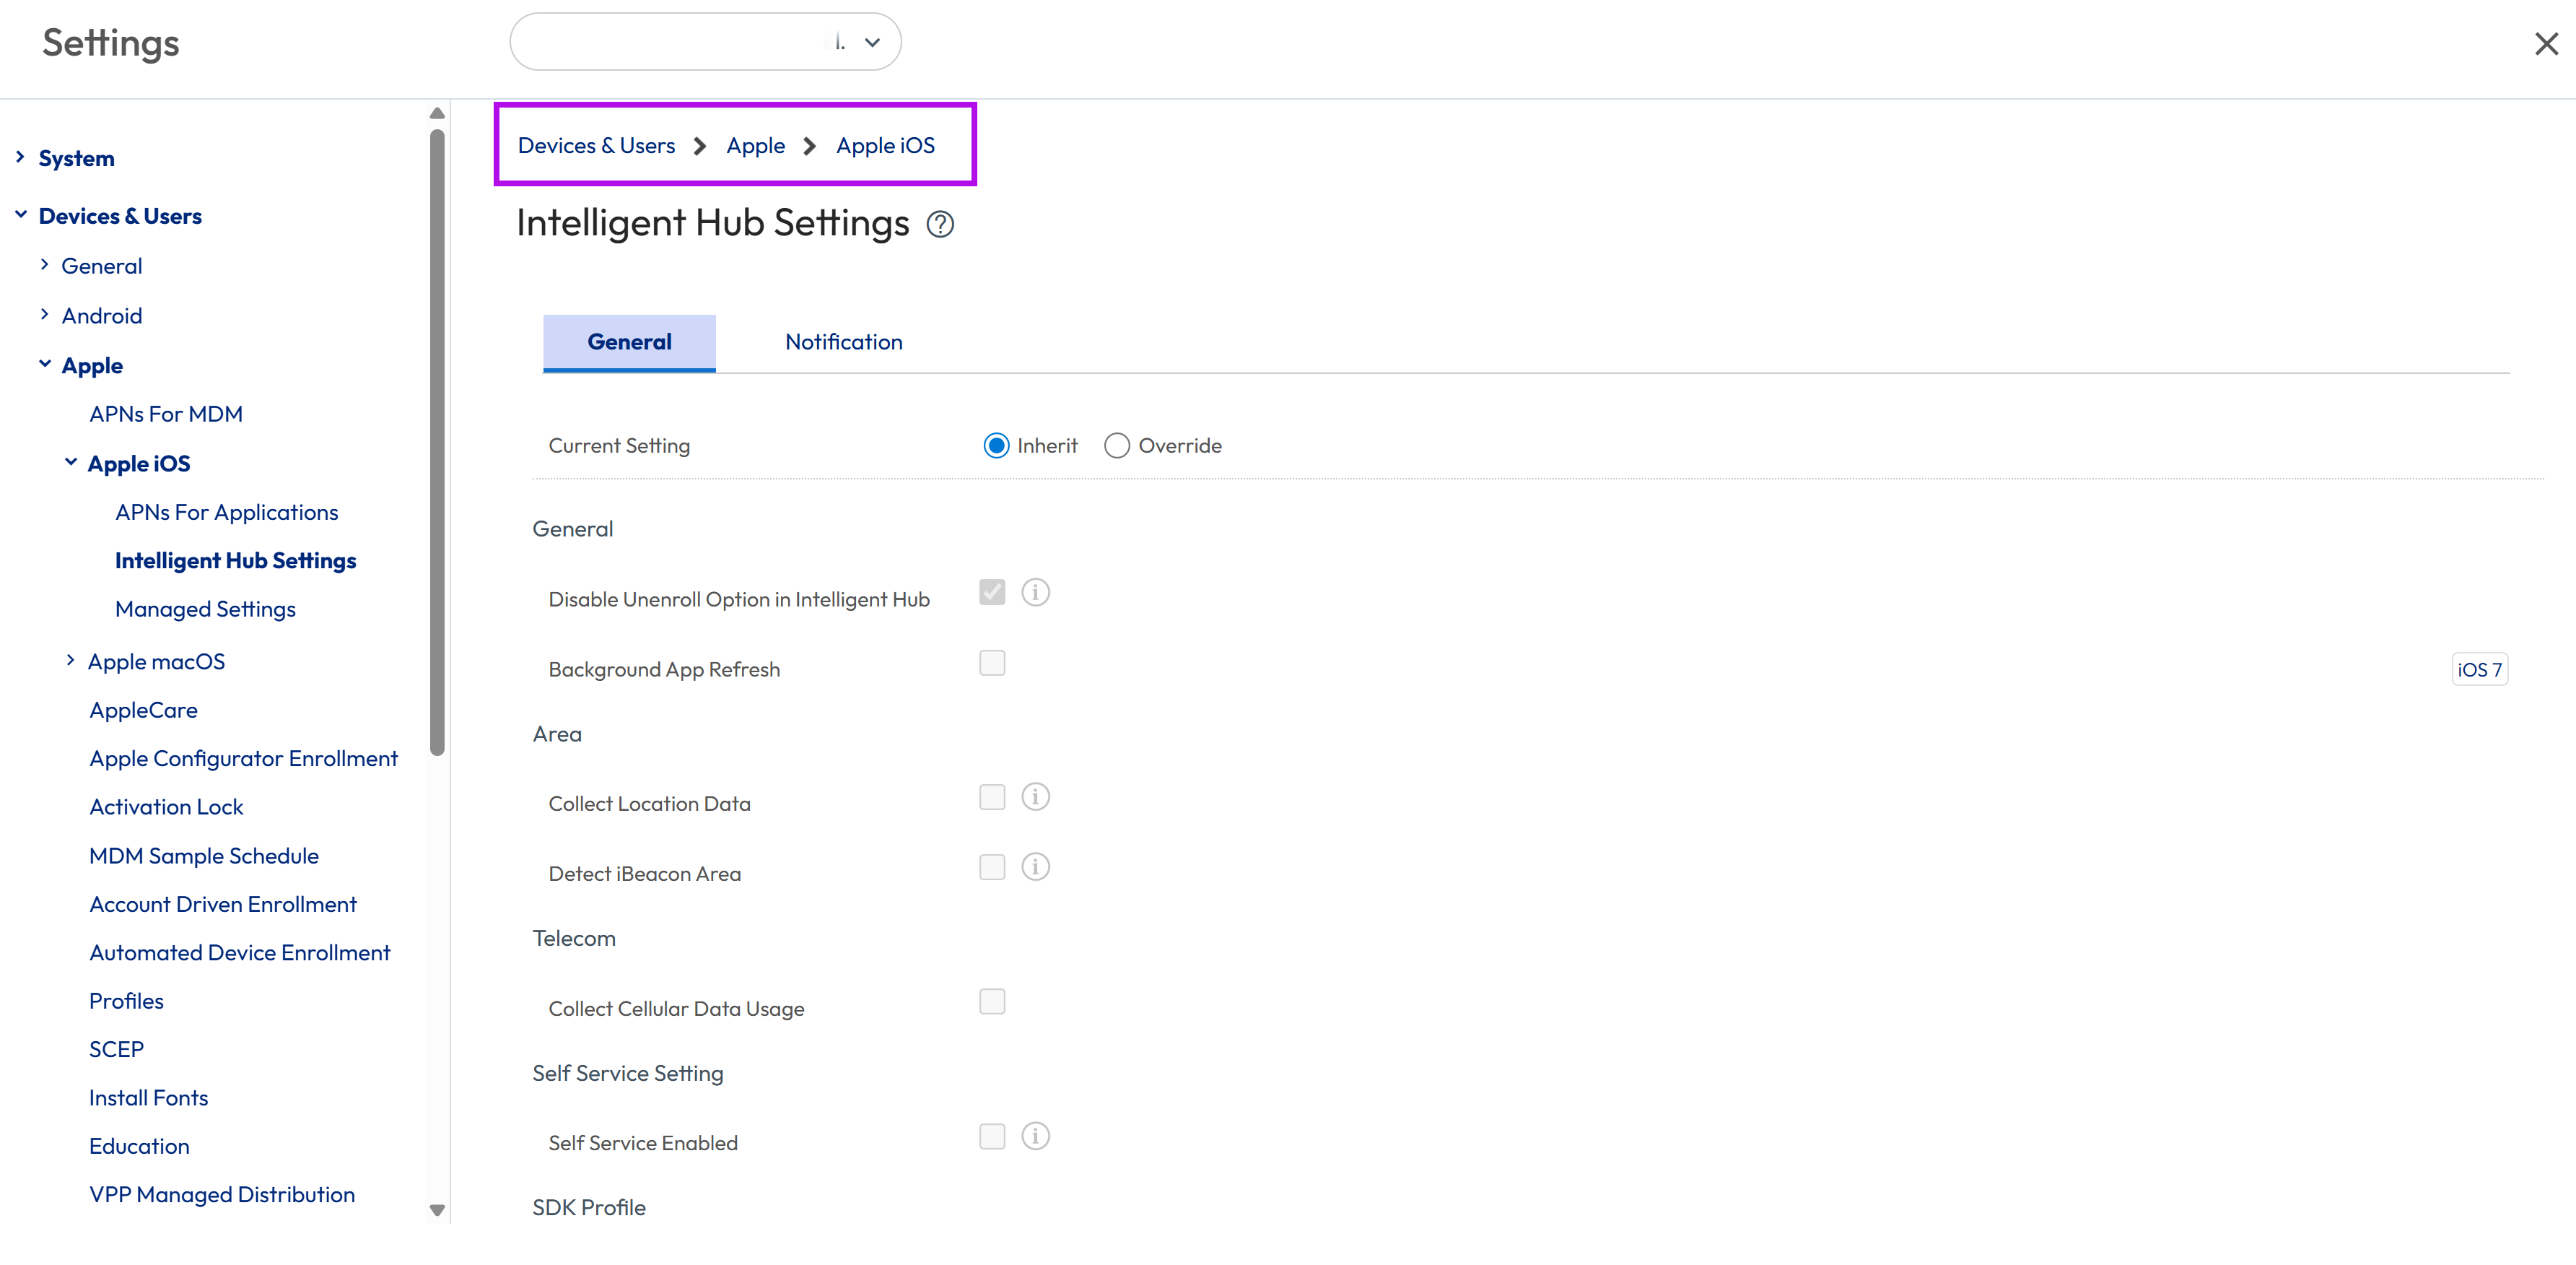Open APNs For MDM settings
Image resolution: width=2576 pixels, height=1265 pixels.
166,414
